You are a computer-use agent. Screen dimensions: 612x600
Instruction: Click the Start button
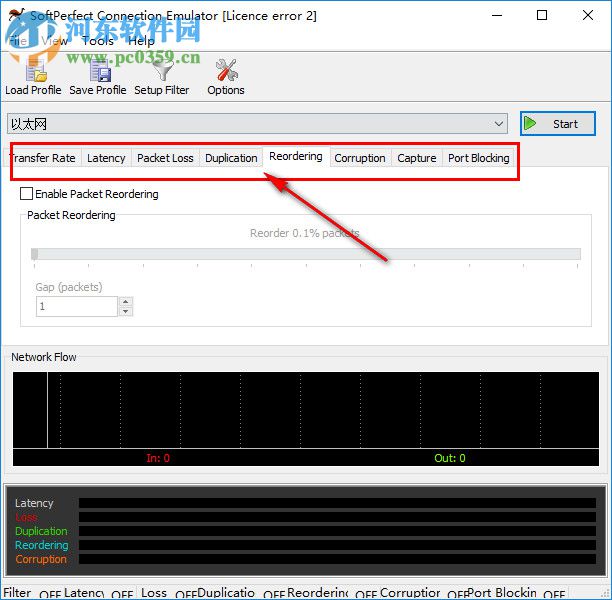coord(558,124)
